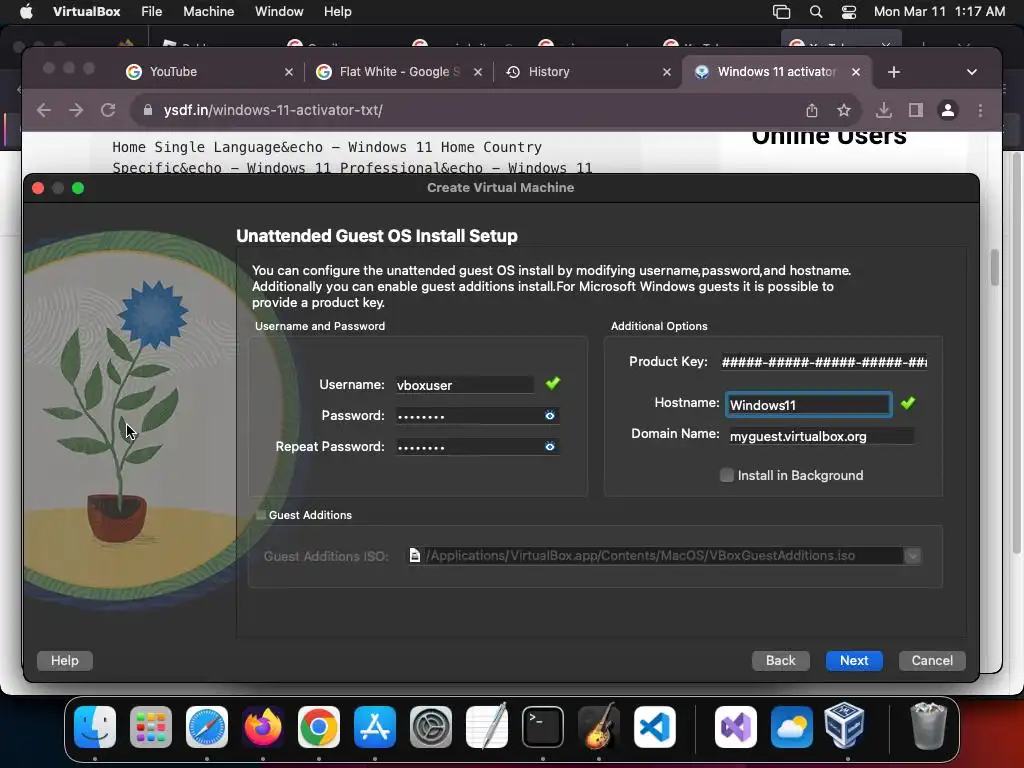
Task: Click Chrome forward arrow button
Action: [76, 110]
